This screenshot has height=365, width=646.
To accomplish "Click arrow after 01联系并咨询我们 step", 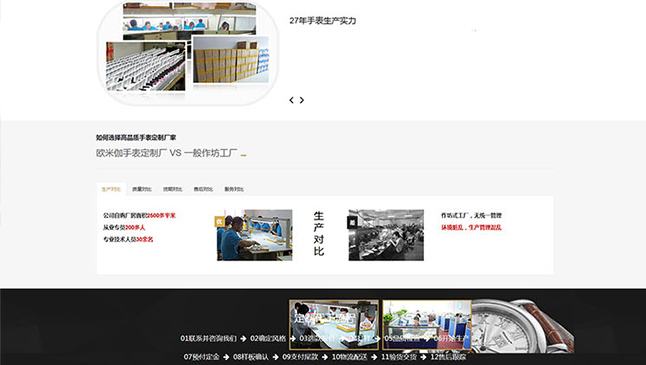I will [x=243, y=339].
